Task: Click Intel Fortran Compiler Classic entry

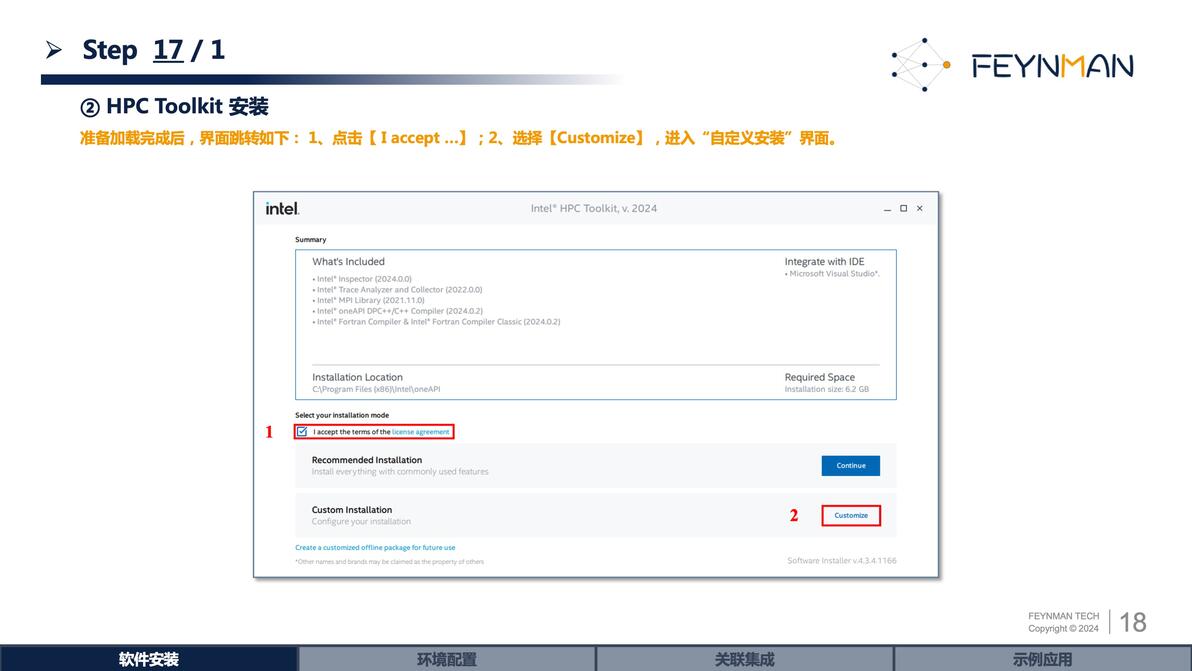Action: [438, 321]
